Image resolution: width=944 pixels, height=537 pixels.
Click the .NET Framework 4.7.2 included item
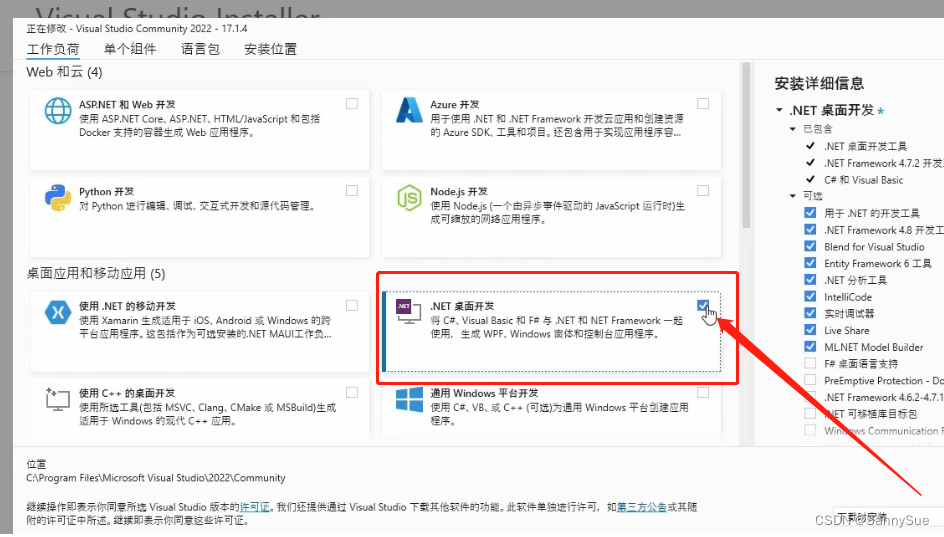[883, 163]
